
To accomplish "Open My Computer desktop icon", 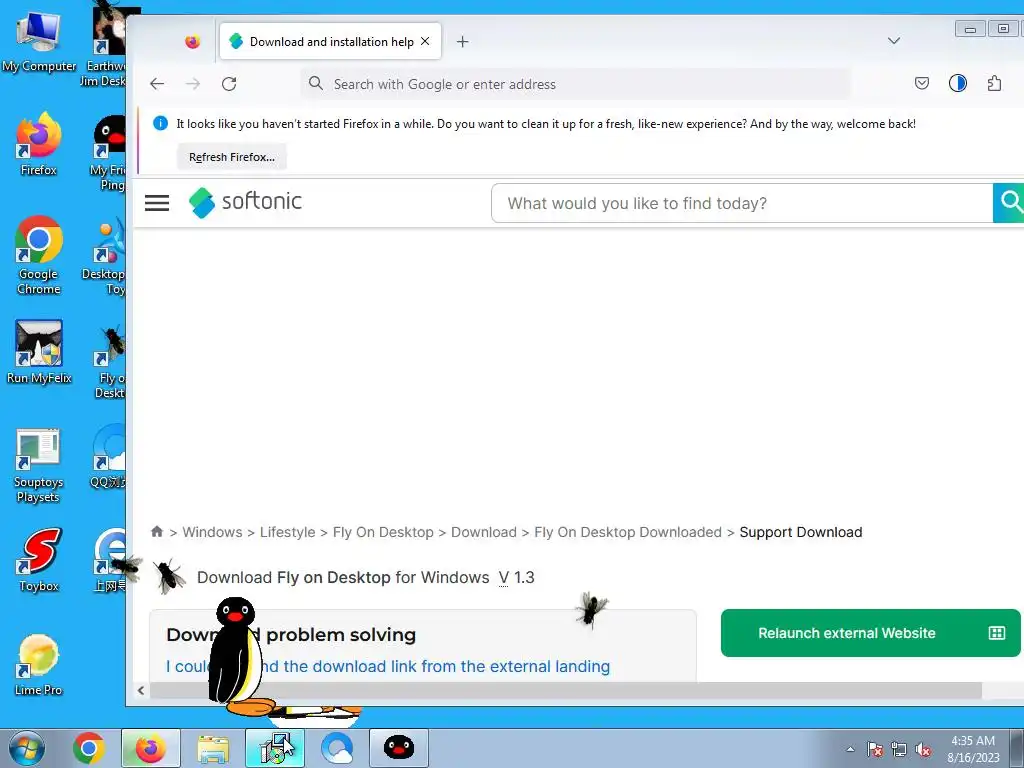I will coord(39,40).
